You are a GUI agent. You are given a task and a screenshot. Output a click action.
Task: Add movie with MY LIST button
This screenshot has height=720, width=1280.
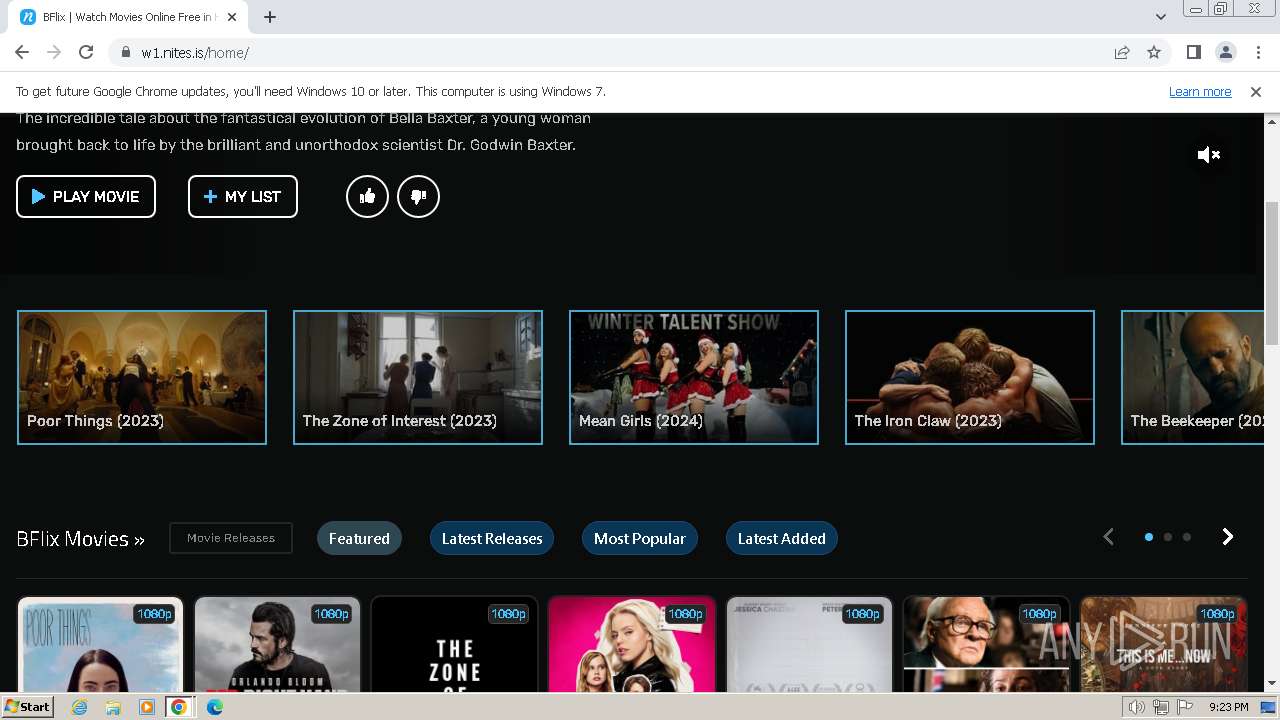coord(243,196)
